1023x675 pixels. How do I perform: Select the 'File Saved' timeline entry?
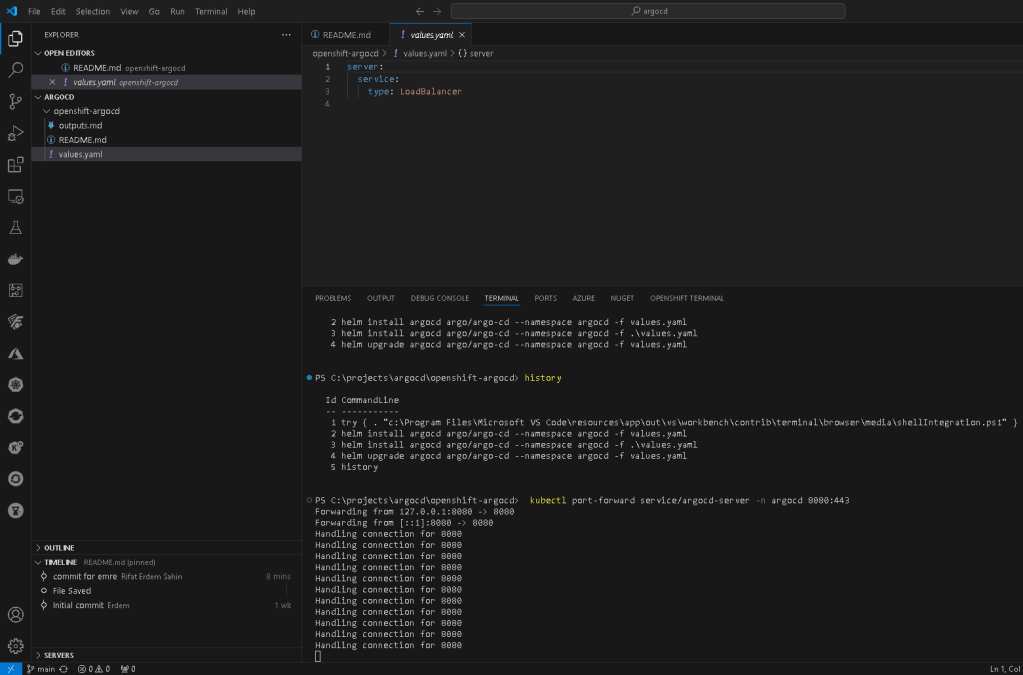pos(166,591)
